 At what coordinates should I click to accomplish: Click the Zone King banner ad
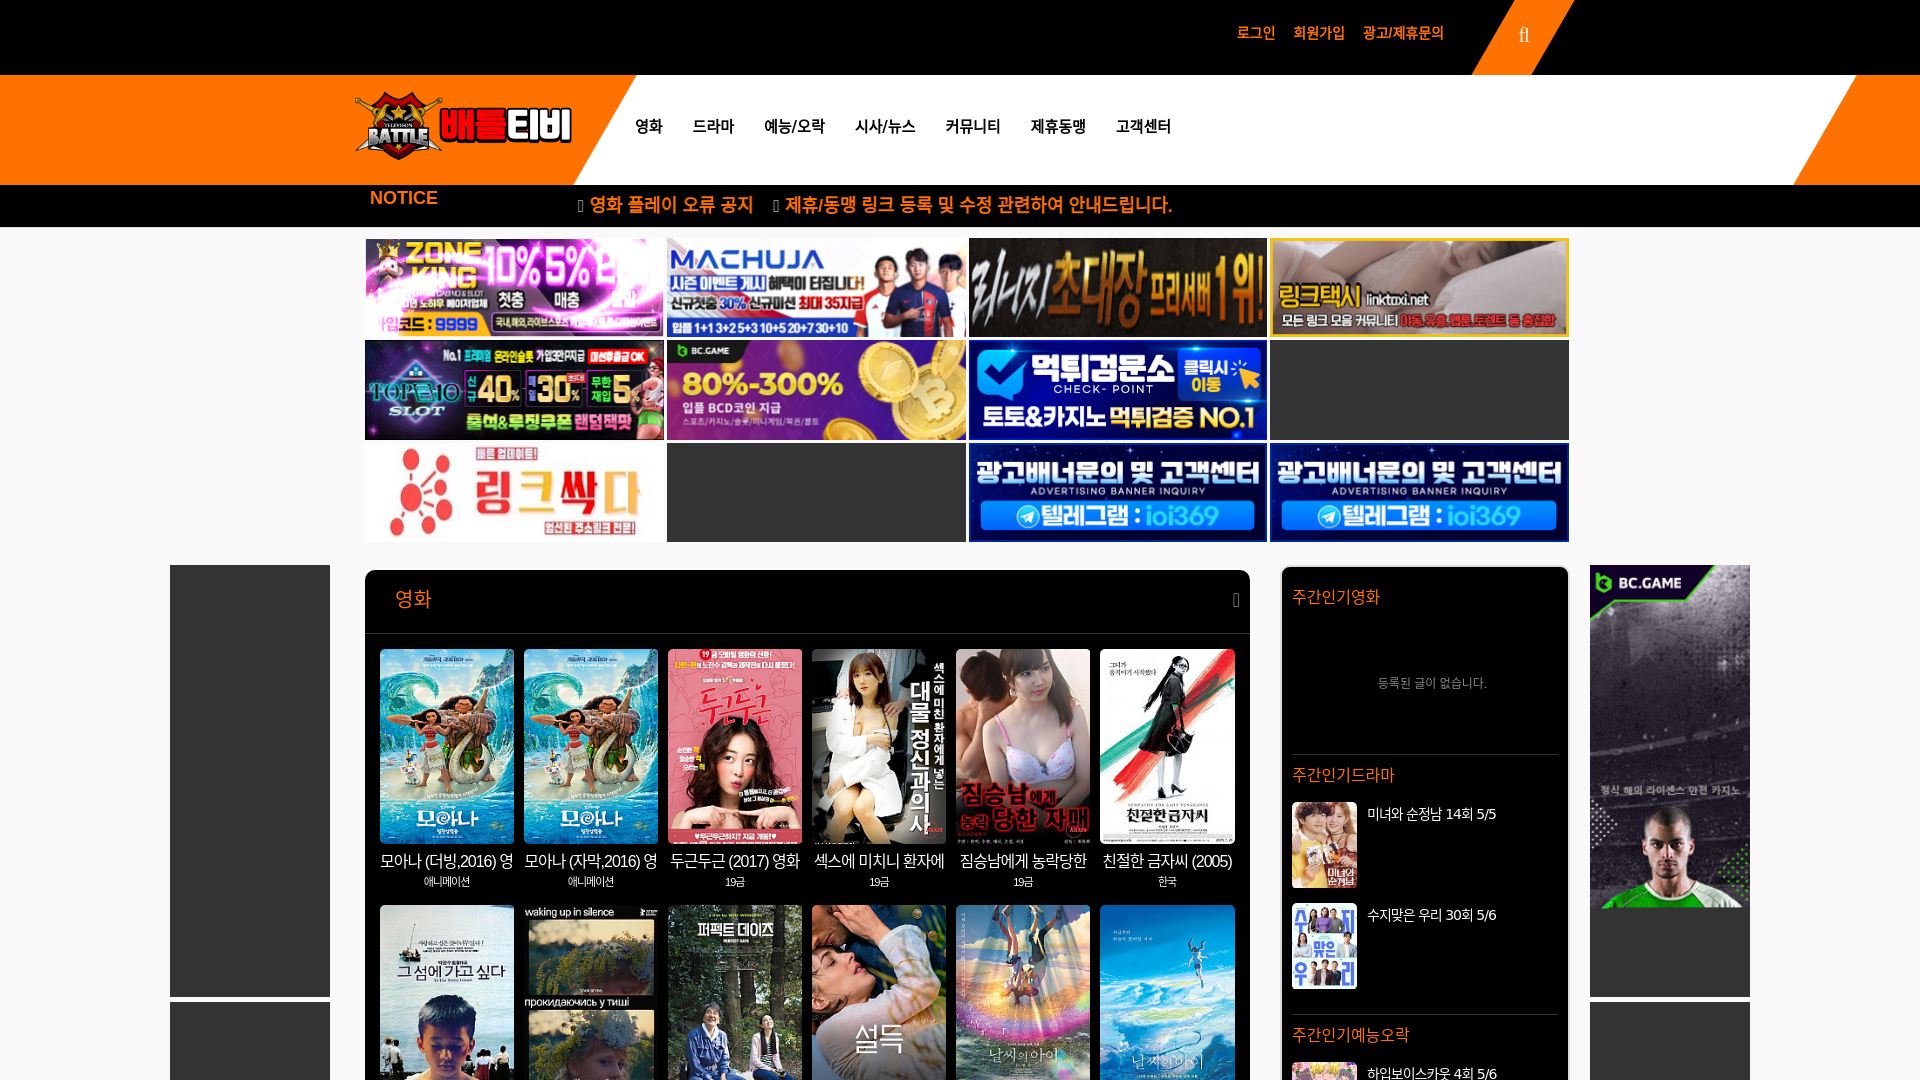pos(514,288)
